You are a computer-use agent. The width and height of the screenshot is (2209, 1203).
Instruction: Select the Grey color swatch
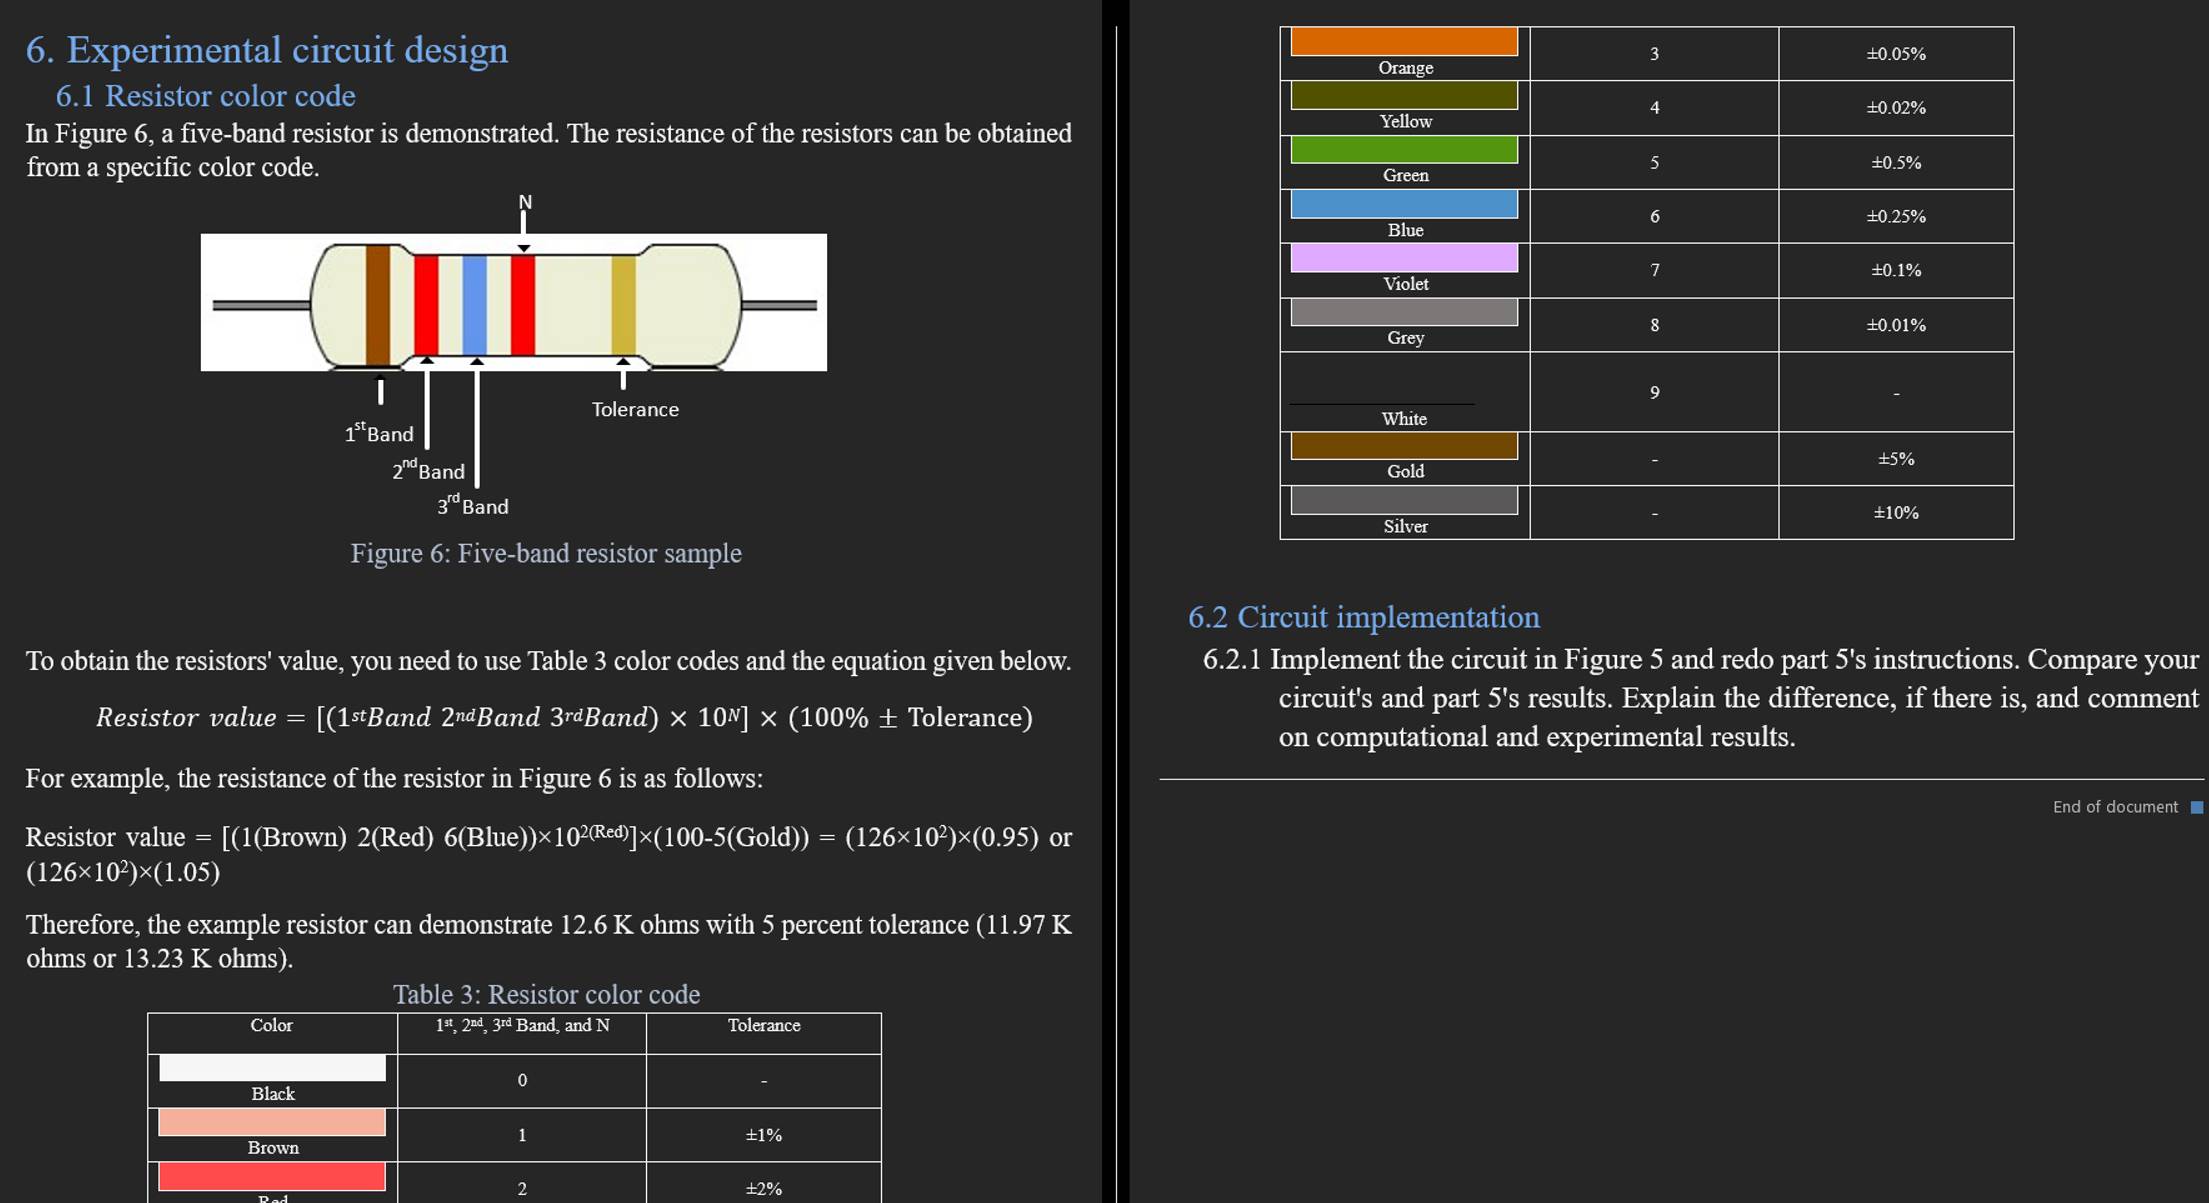[x=1404, y=311]
